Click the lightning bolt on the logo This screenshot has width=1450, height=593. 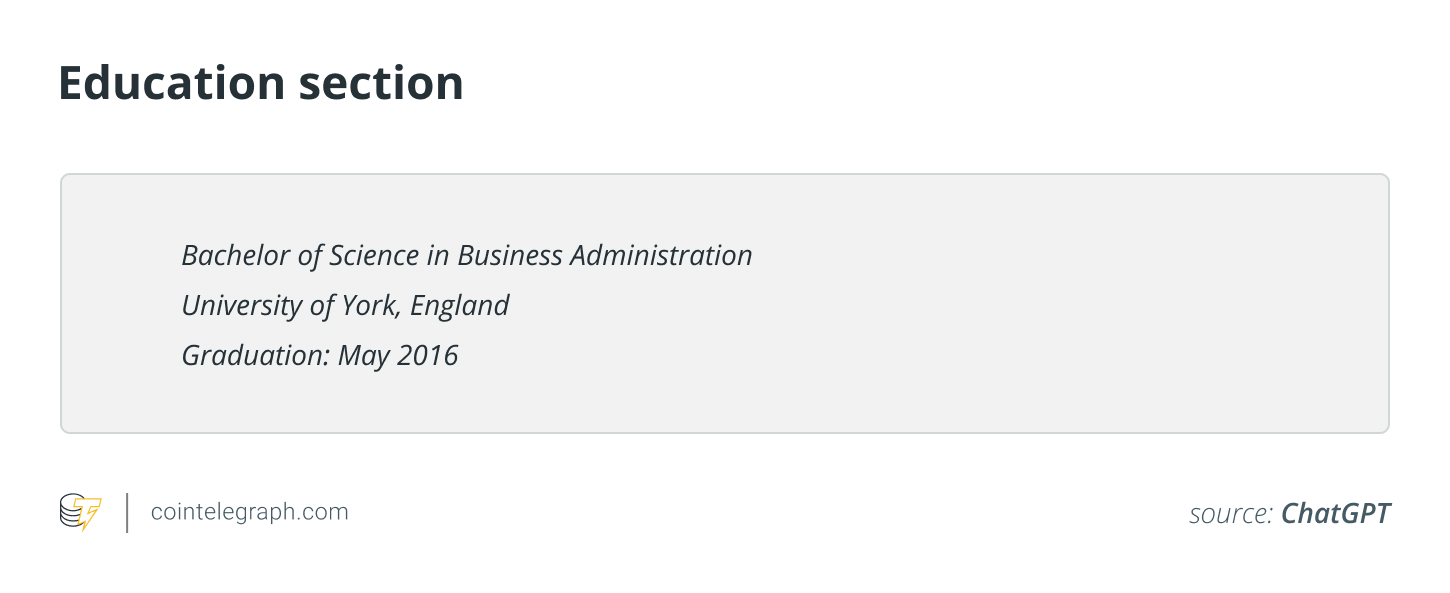coord(90,514)
